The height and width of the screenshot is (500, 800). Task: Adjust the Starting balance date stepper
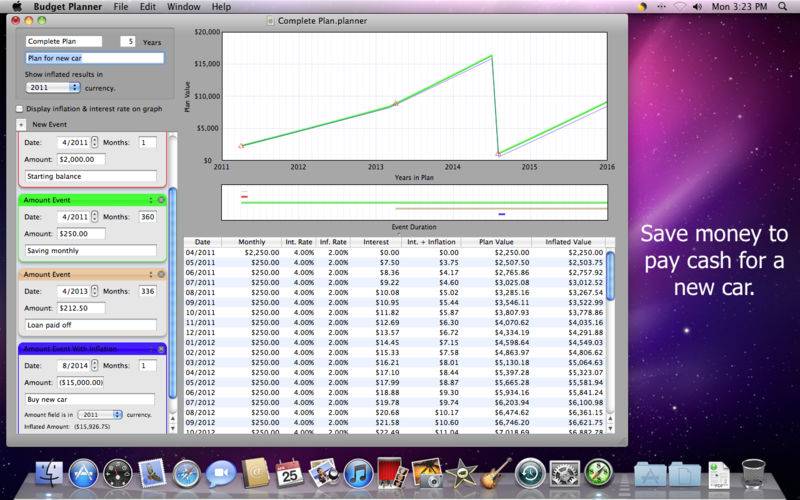coord(94,142)
